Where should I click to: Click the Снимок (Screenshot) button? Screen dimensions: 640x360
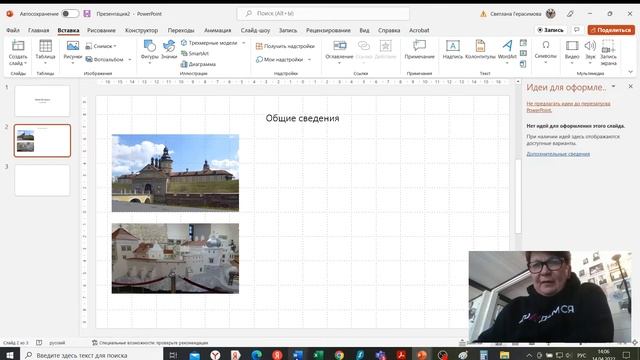coord(100,46)
